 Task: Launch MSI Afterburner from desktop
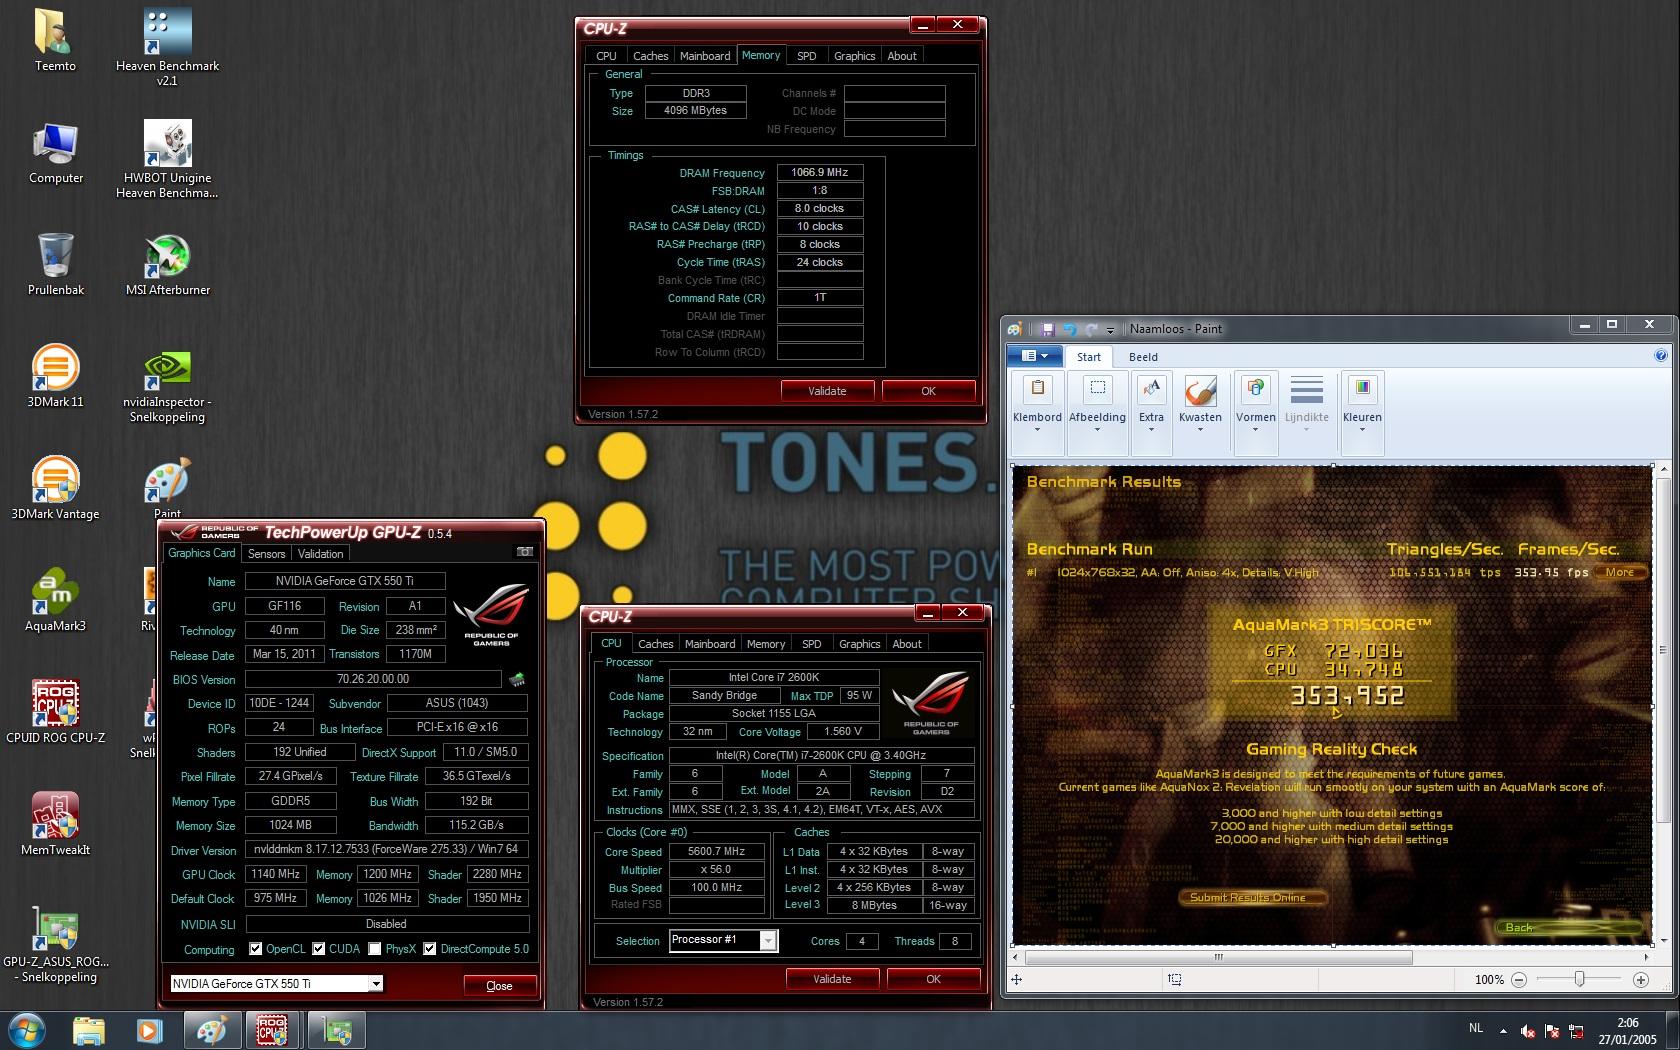pos(167,264)
